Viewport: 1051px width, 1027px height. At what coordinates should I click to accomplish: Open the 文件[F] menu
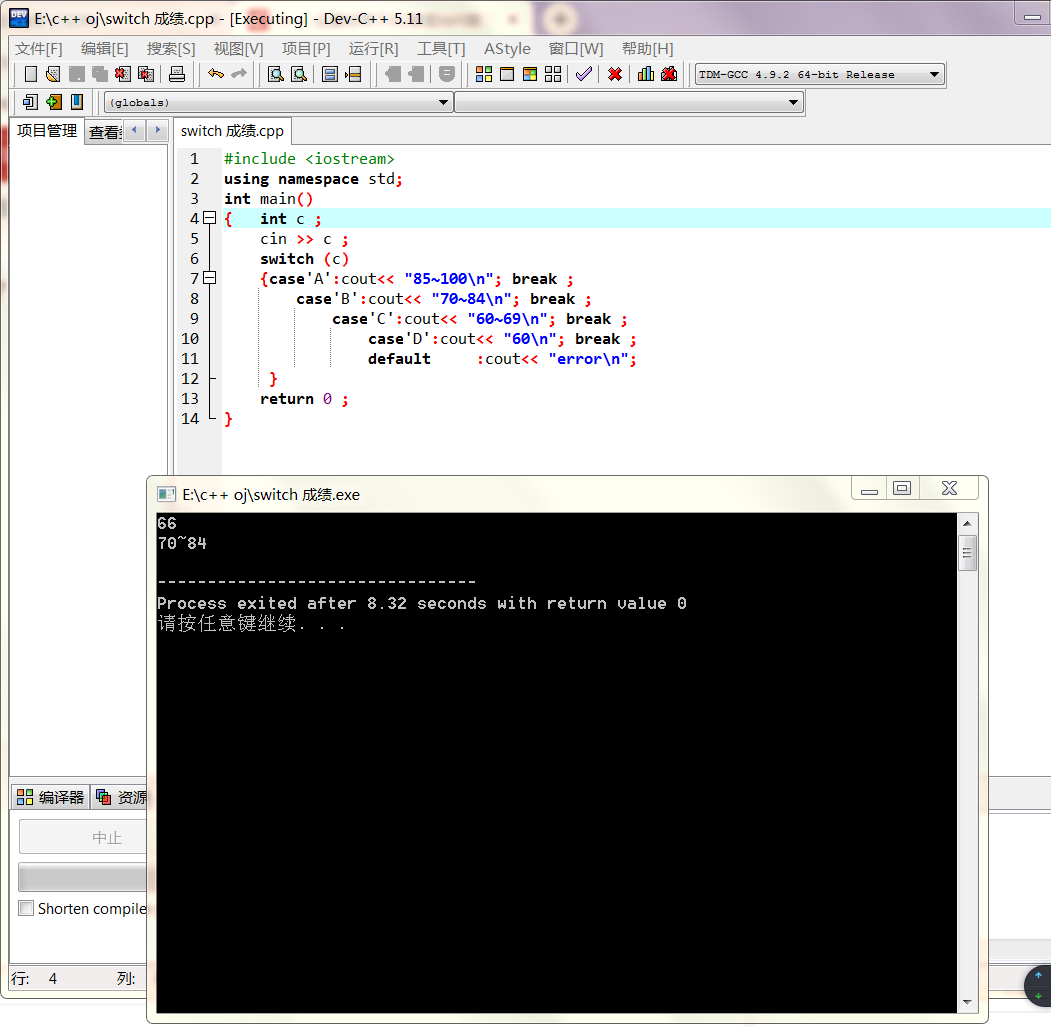[x=39, y=49]
